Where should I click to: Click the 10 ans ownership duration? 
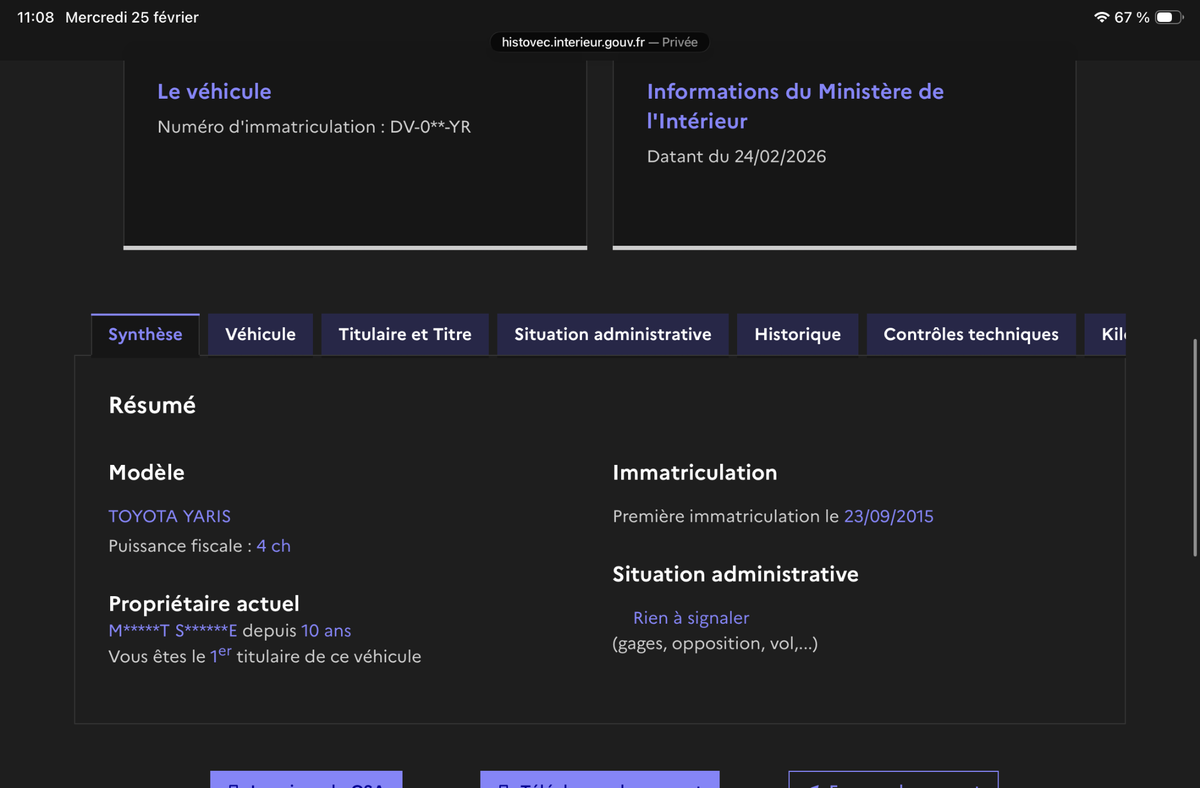326,631
